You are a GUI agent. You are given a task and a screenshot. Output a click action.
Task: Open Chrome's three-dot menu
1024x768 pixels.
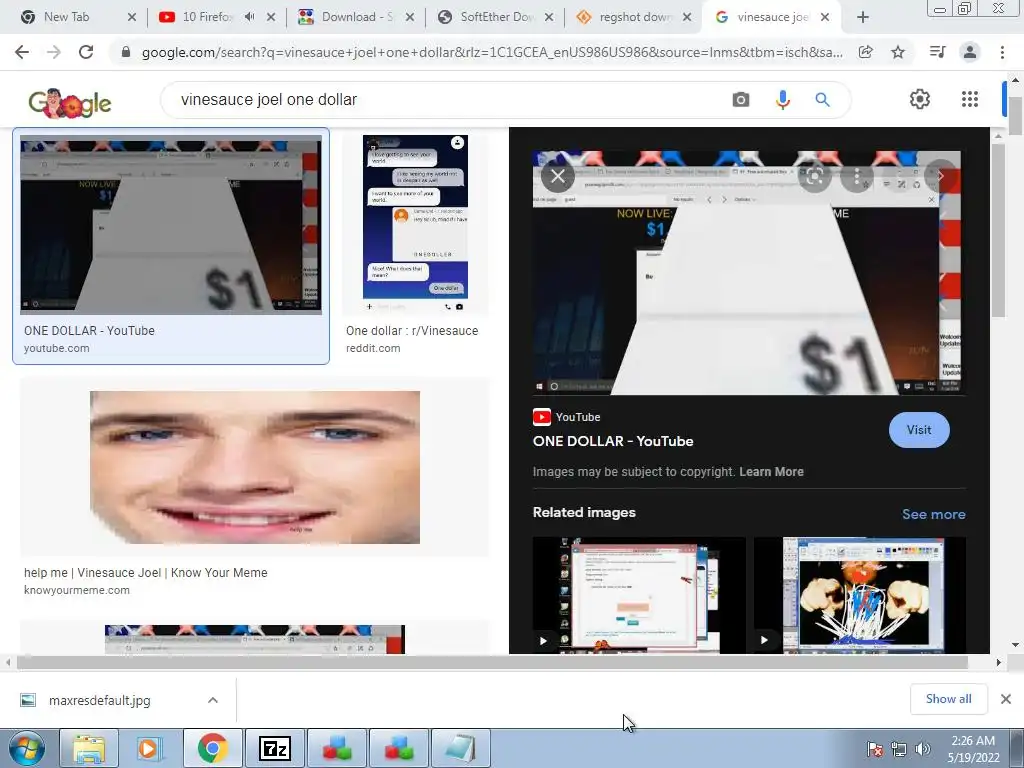pos(1002,52)
